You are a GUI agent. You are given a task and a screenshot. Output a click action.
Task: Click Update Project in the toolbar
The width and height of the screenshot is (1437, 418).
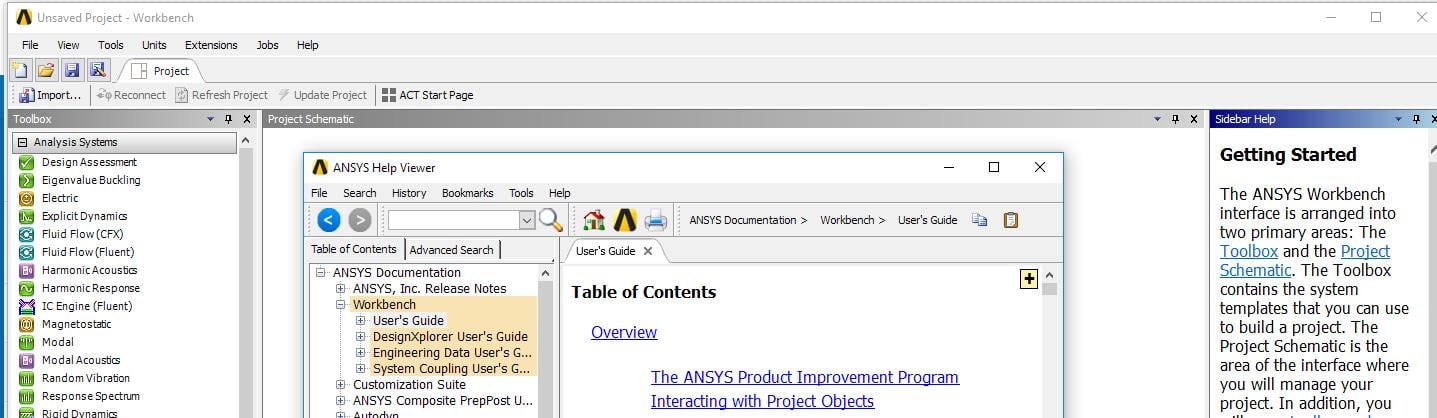[x=322, y=95]
